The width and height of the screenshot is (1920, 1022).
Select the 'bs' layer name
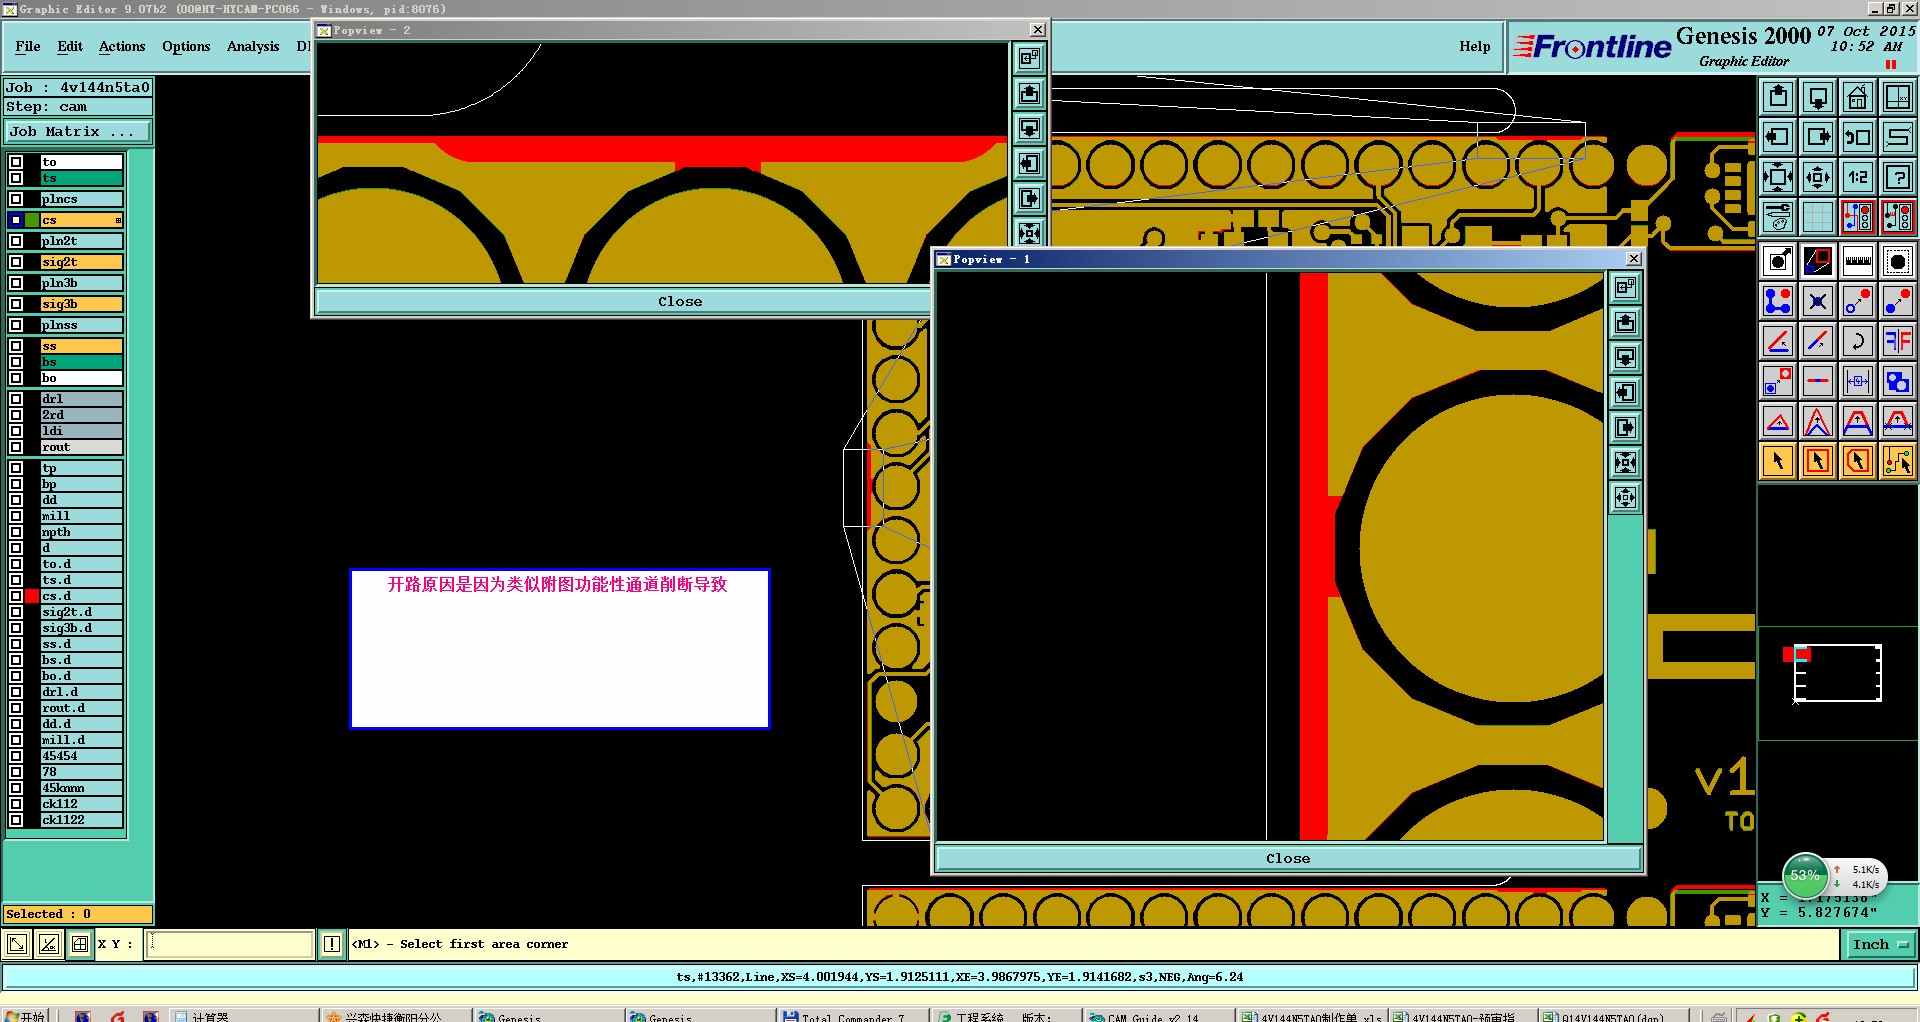coord(82,362)
